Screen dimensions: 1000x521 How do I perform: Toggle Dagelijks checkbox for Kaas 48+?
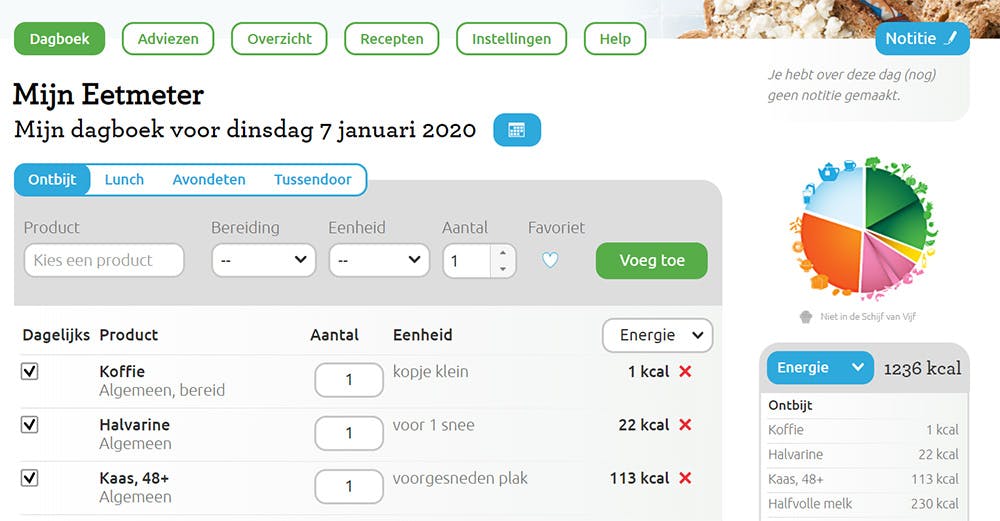[x=30, y=478]
